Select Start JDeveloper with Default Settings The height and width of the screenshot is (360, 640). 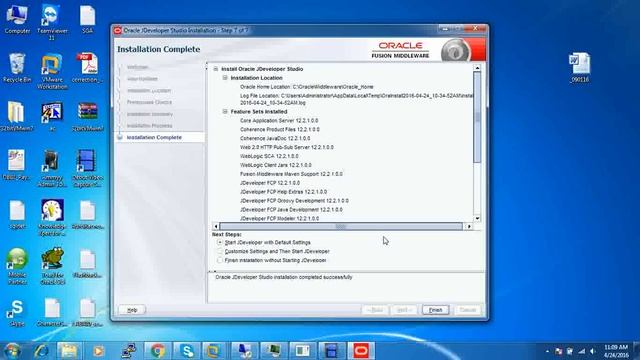(x=220, y=242)
